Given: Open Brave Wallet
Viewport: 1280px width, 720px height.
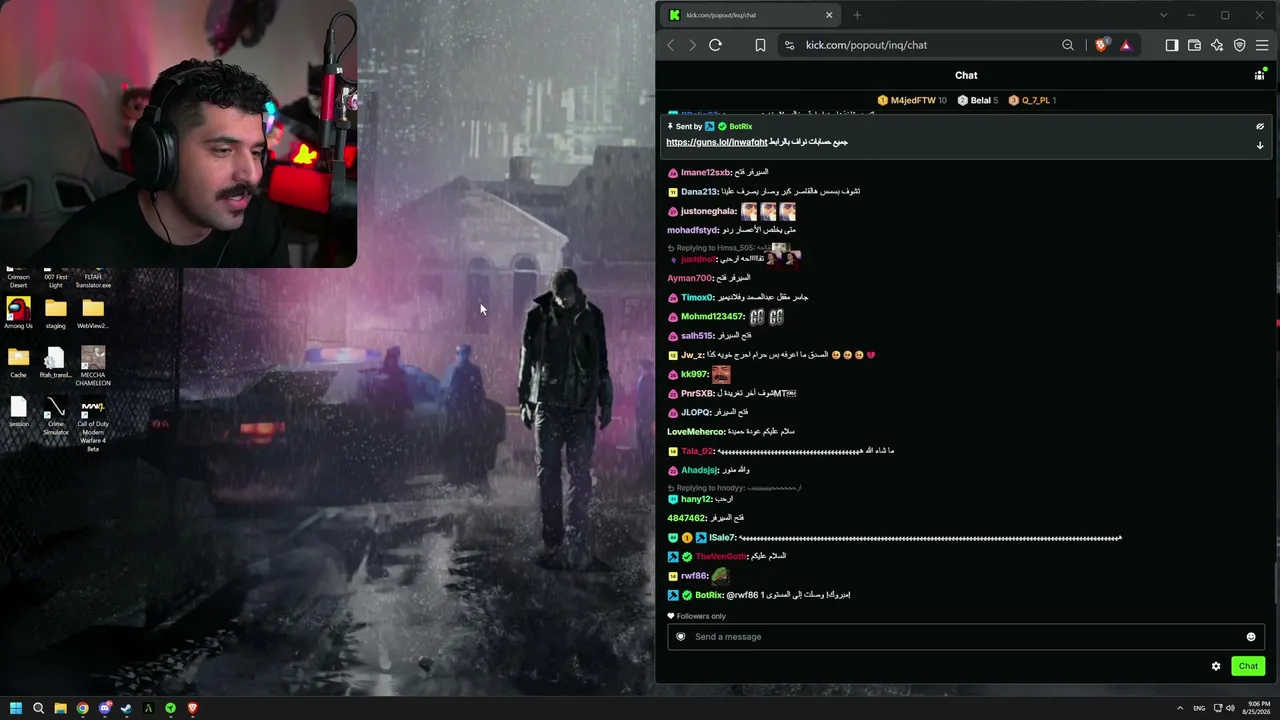Looking at the screenshot, I should [x=1194, y=45].
